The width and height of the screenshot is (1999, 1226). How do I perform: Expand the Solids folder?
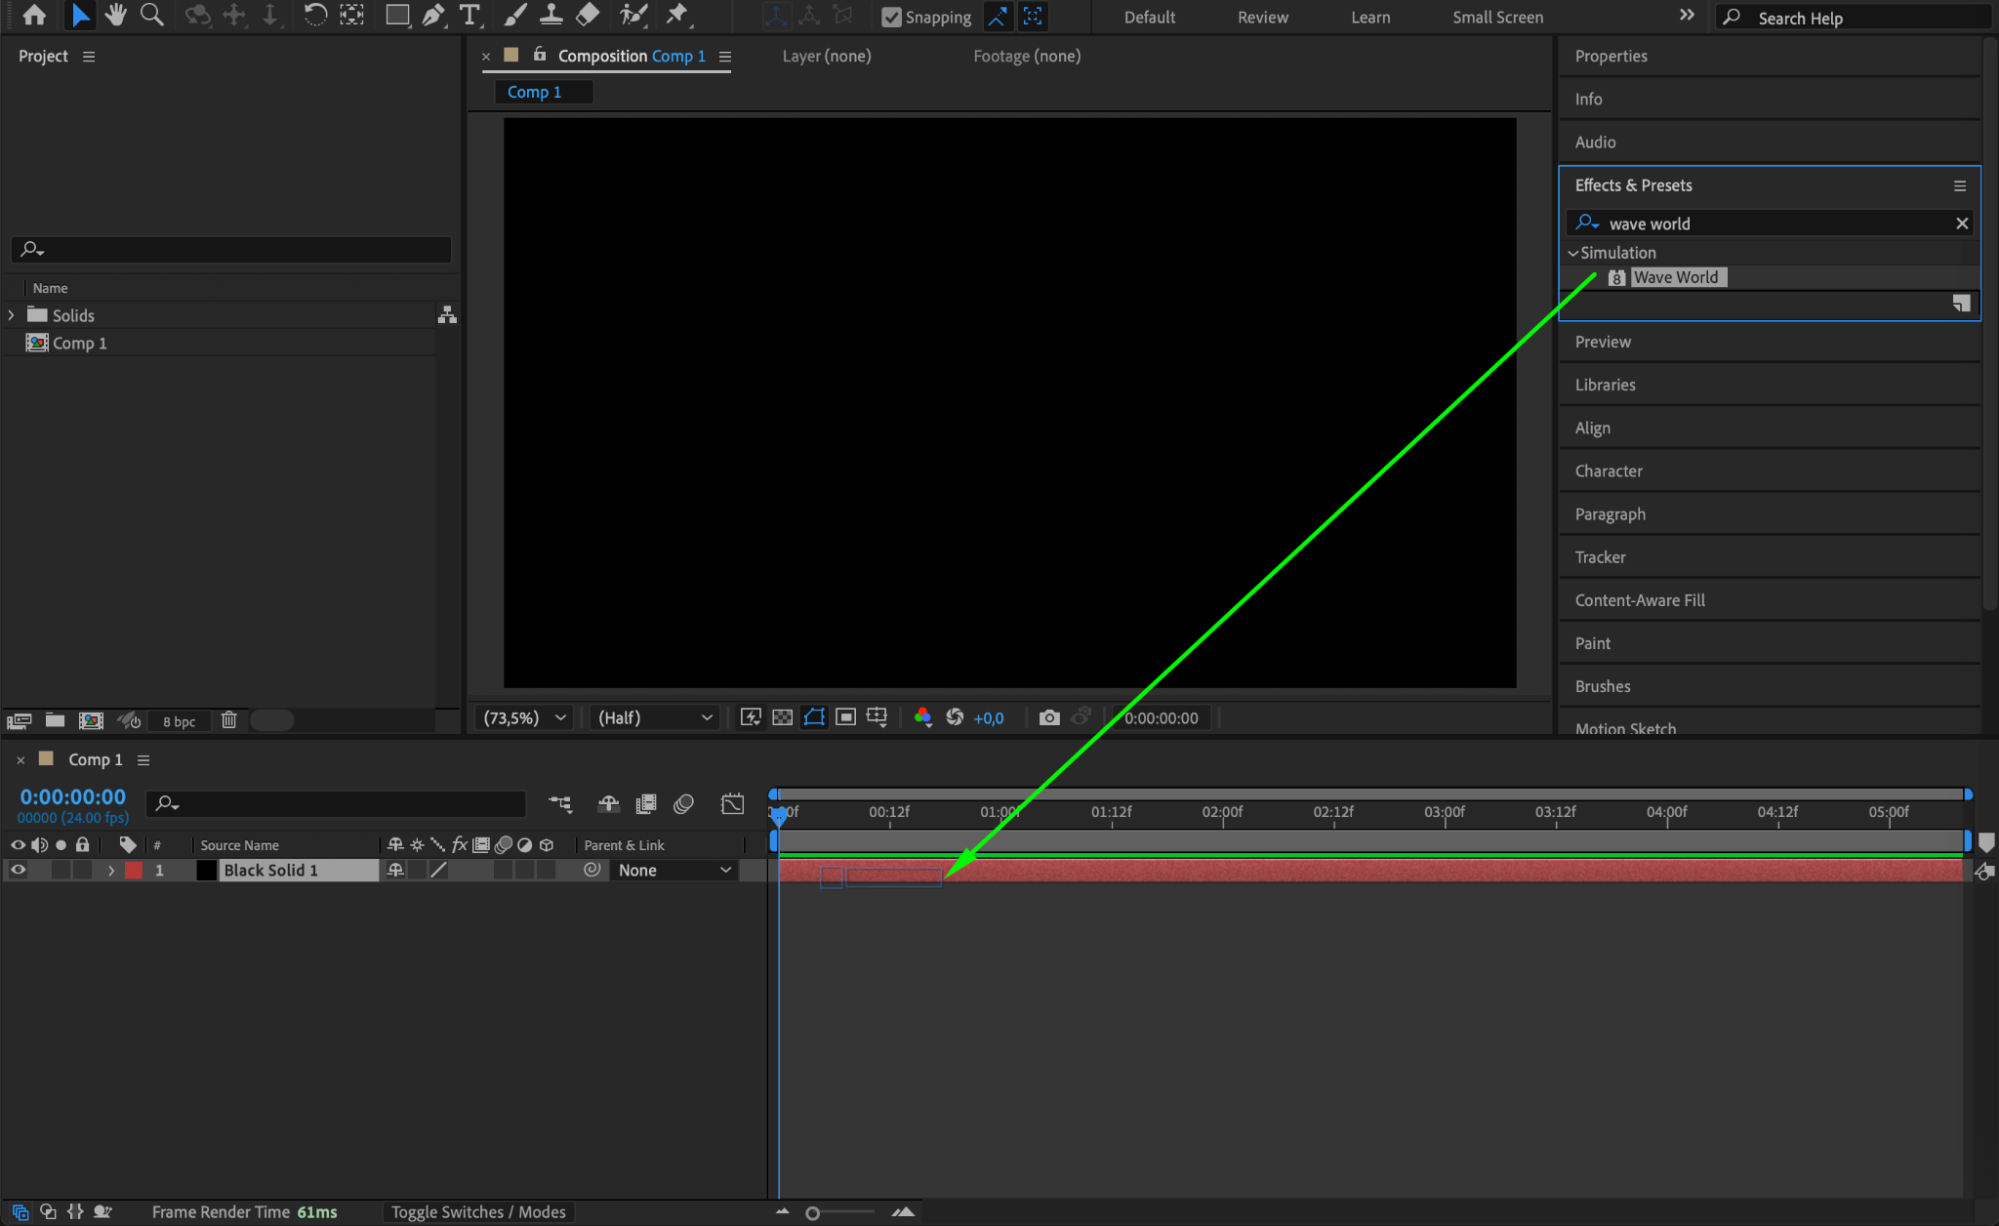pyautogui.click(x=11, y=315)
